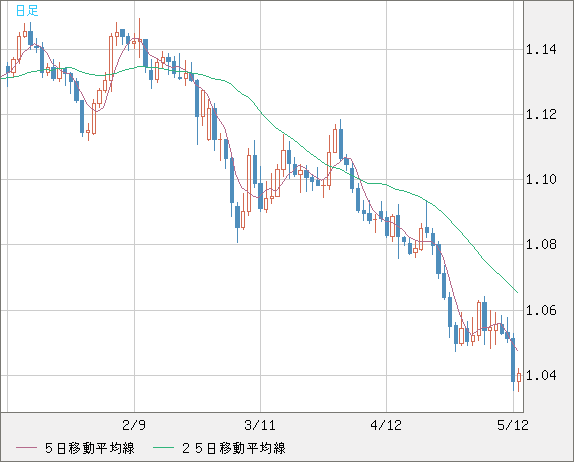Viewport: 574px width, 462px height.
Task: Click the 5/12 date axis label
Action: coord(513,425)
